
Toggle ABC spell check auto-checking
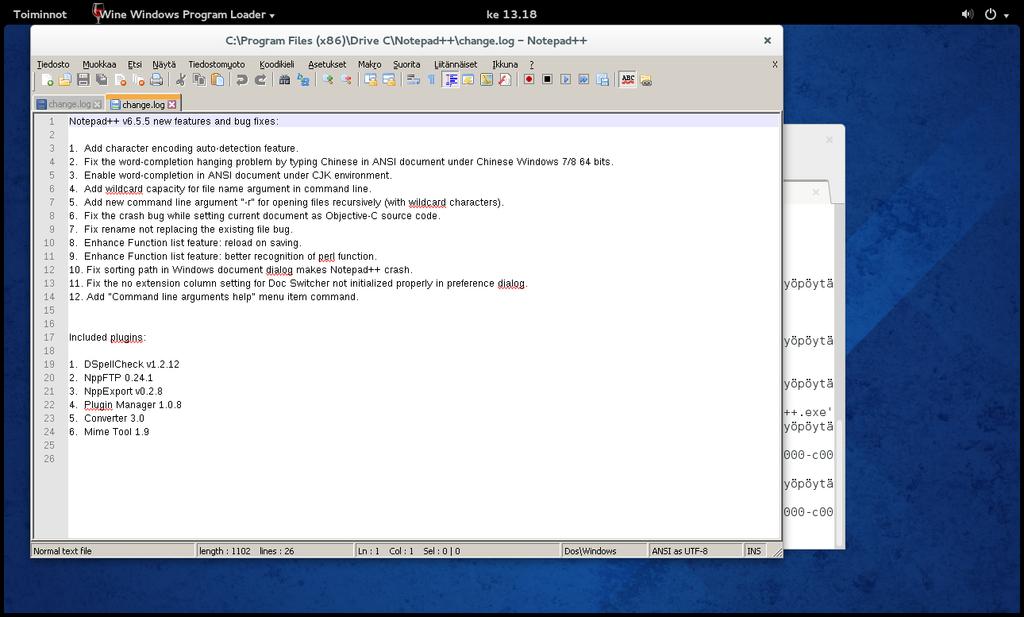(628, 80)
